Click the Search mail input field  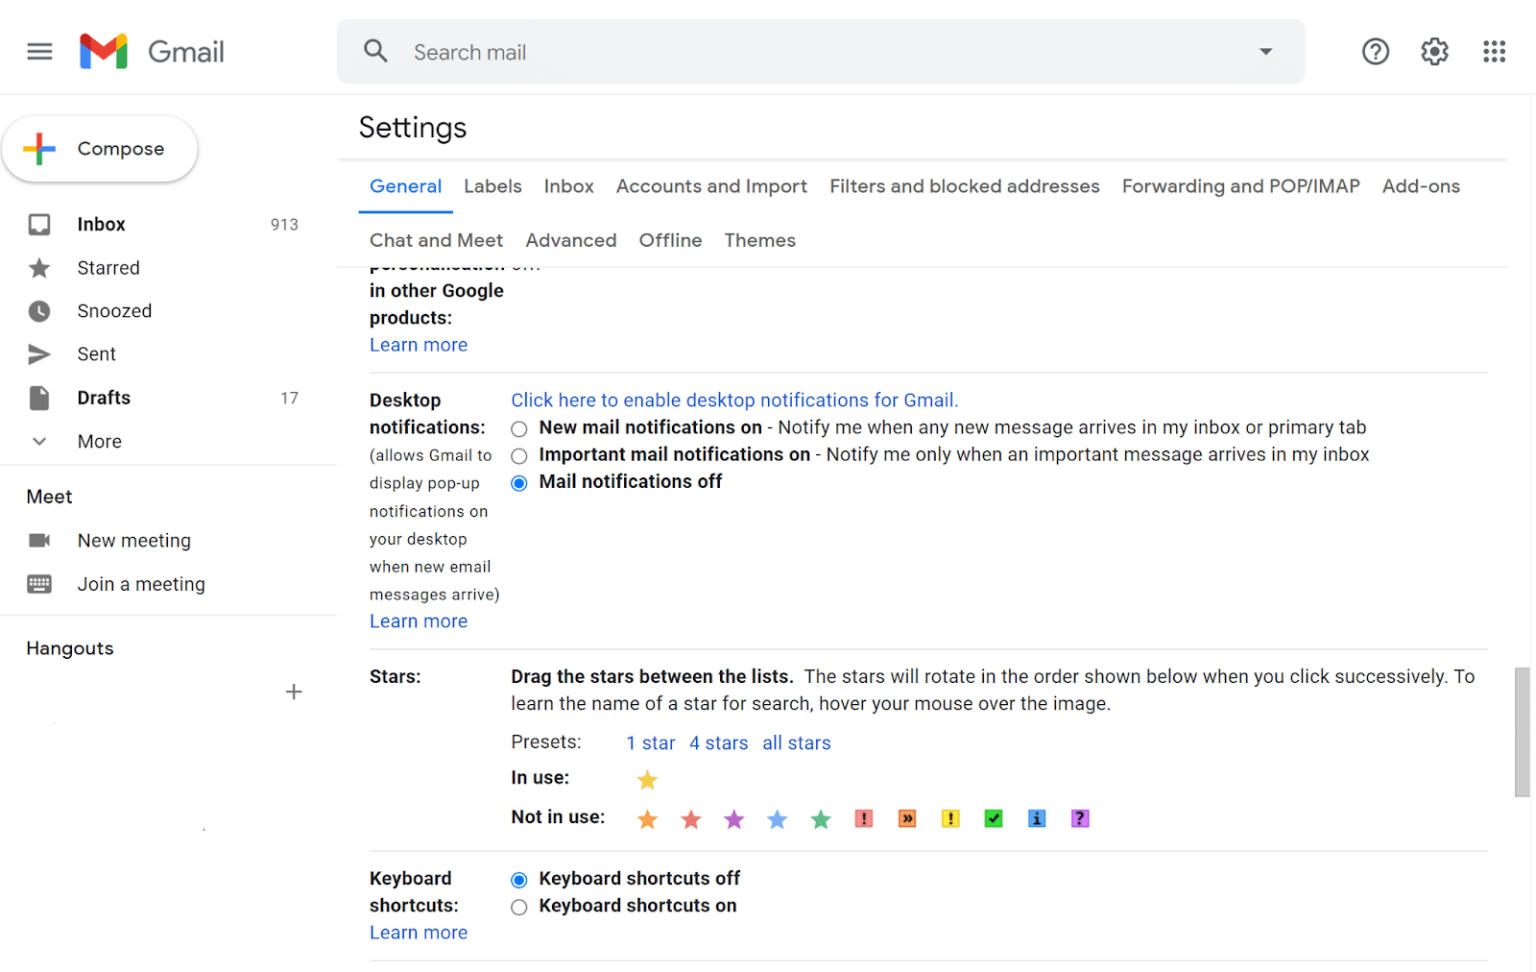(700, 51)
